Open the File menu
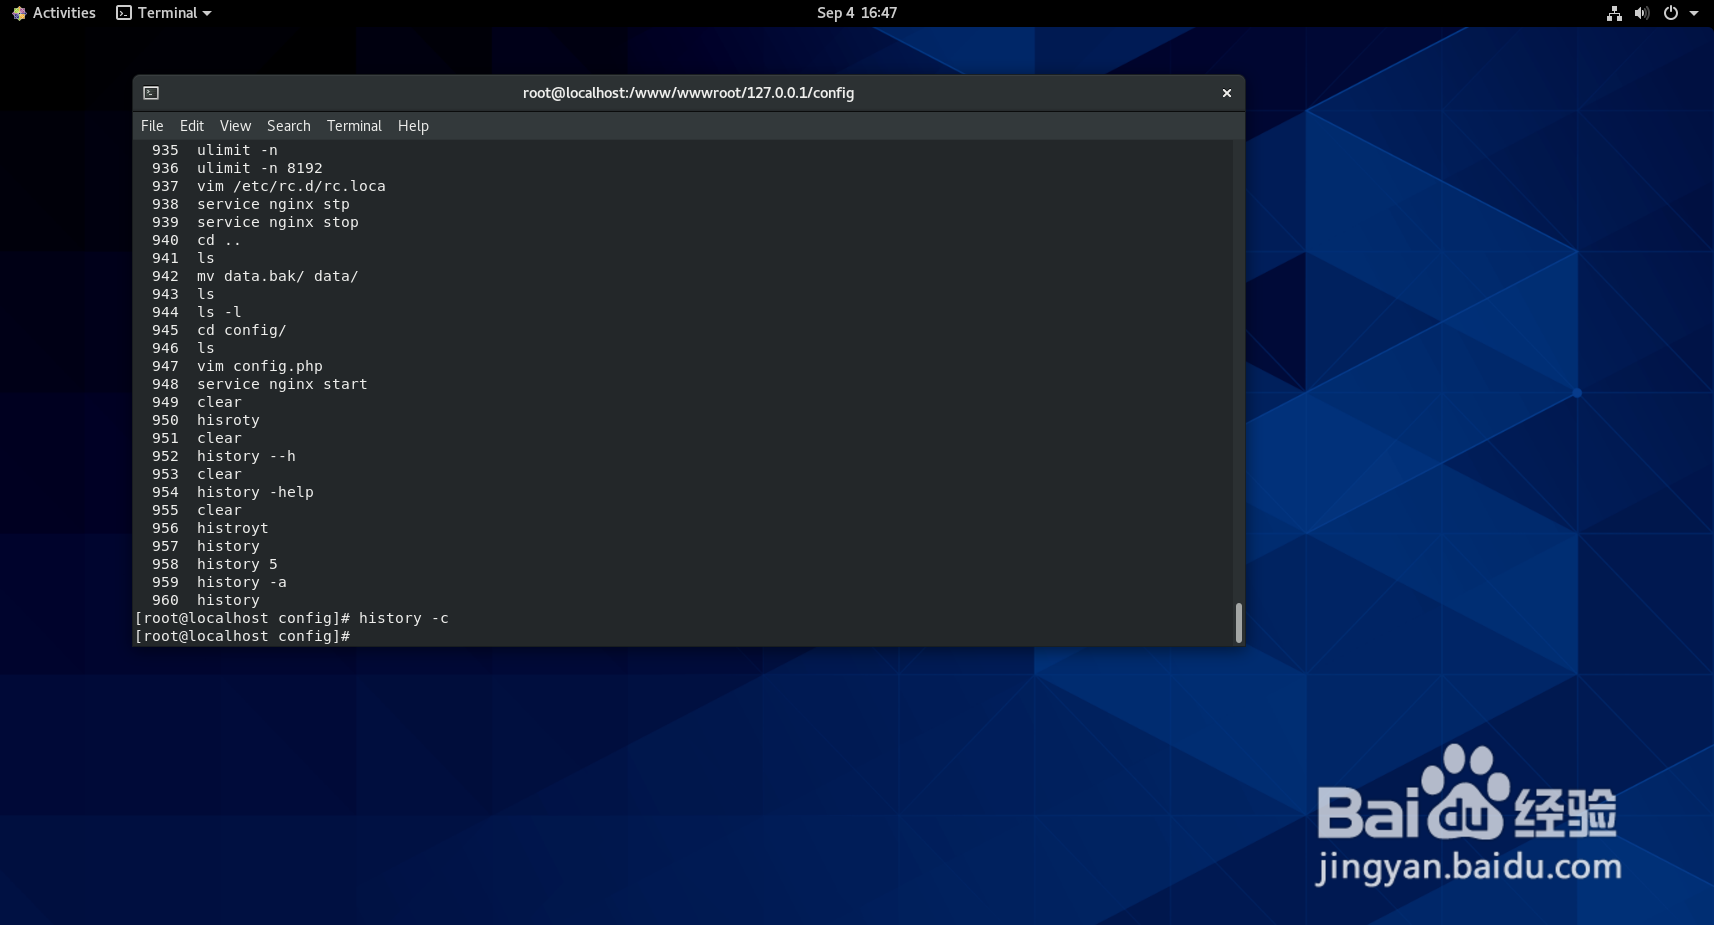The image size is (1714, 925). coord(152,126)
